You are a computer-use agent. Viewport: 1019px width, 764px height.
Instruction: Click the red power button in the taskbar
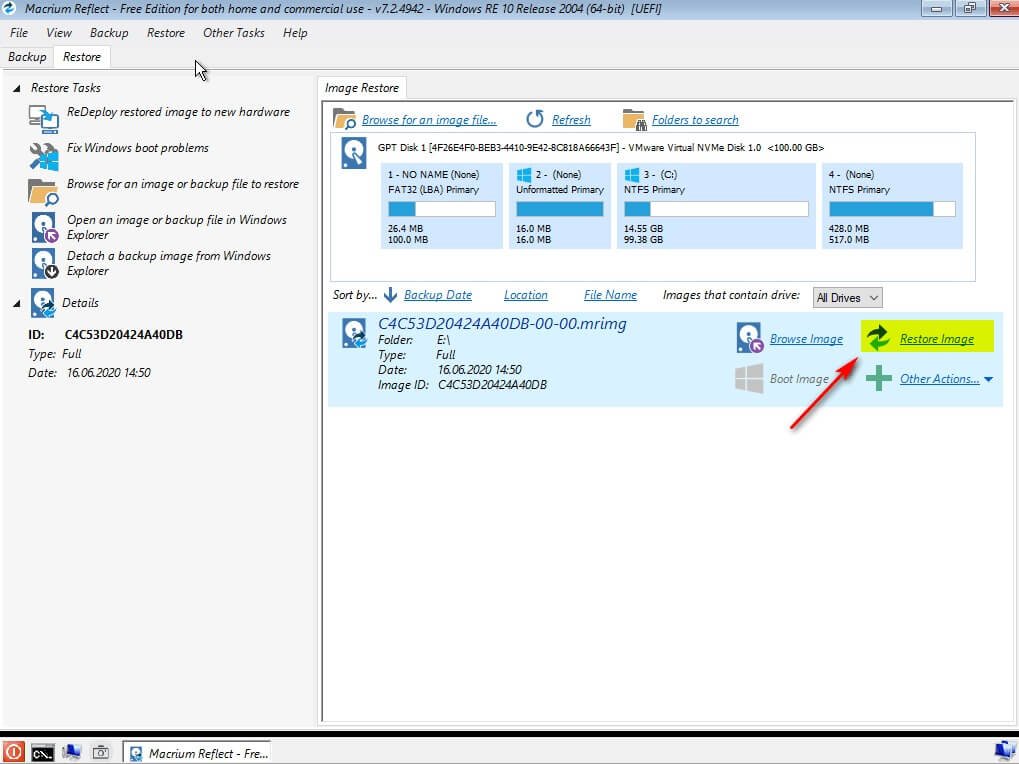tap(12, 752)
